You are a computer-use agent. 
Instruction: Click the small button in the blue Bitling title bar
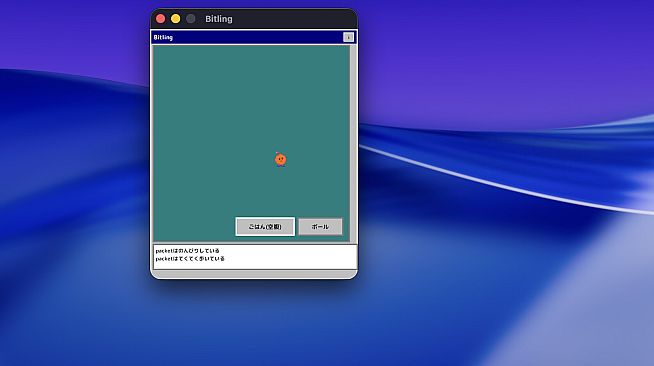[x=348, y=38]
